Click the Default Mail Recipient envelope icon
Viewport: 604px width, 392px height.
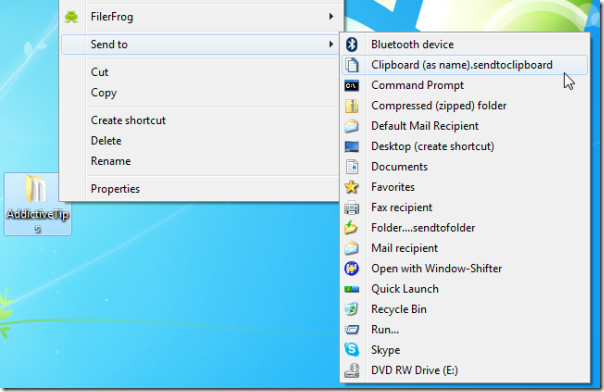pos(352,126)
